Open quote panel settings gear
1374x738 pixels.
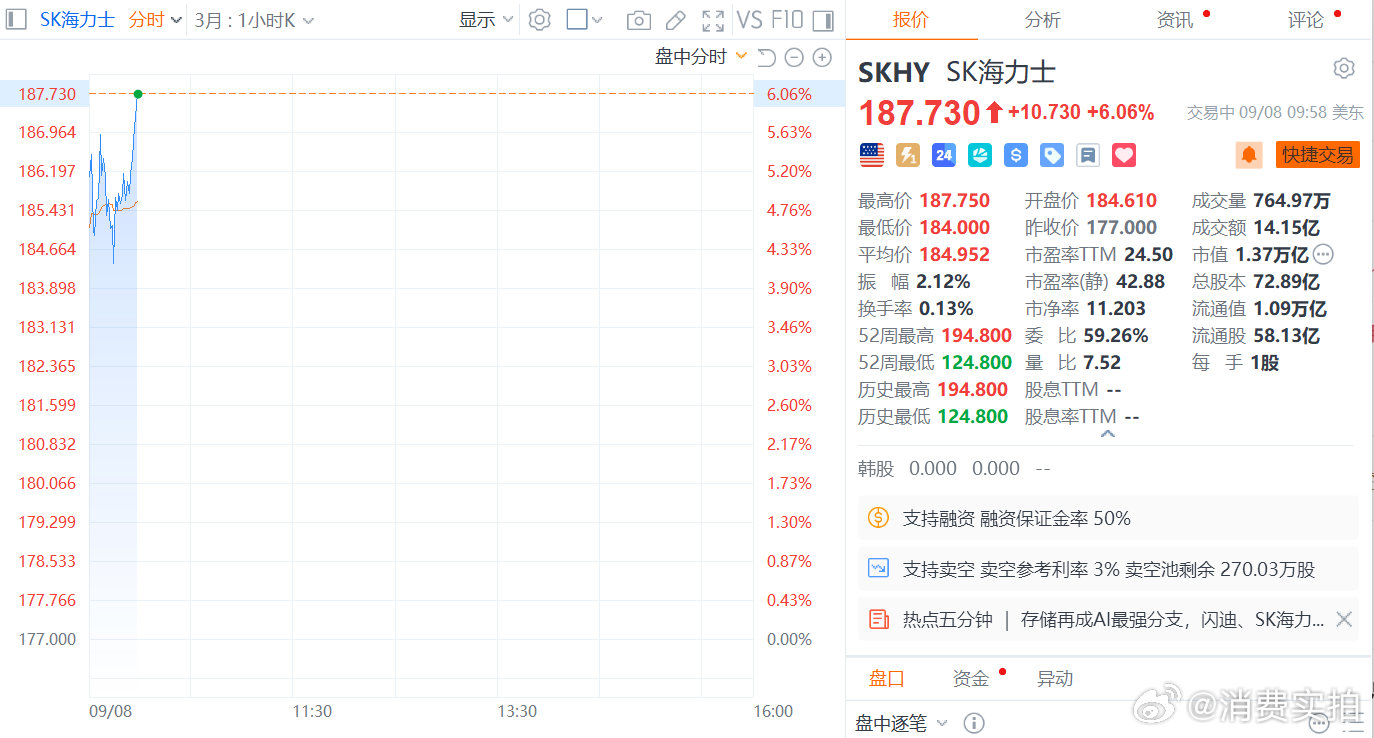point(1344,68)
